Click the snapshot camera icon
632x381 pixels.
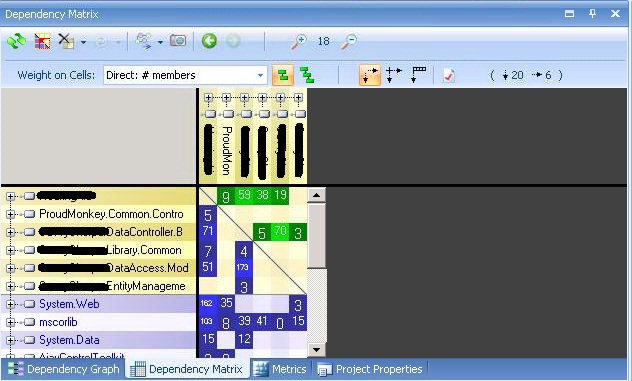(x=178, y=41)
